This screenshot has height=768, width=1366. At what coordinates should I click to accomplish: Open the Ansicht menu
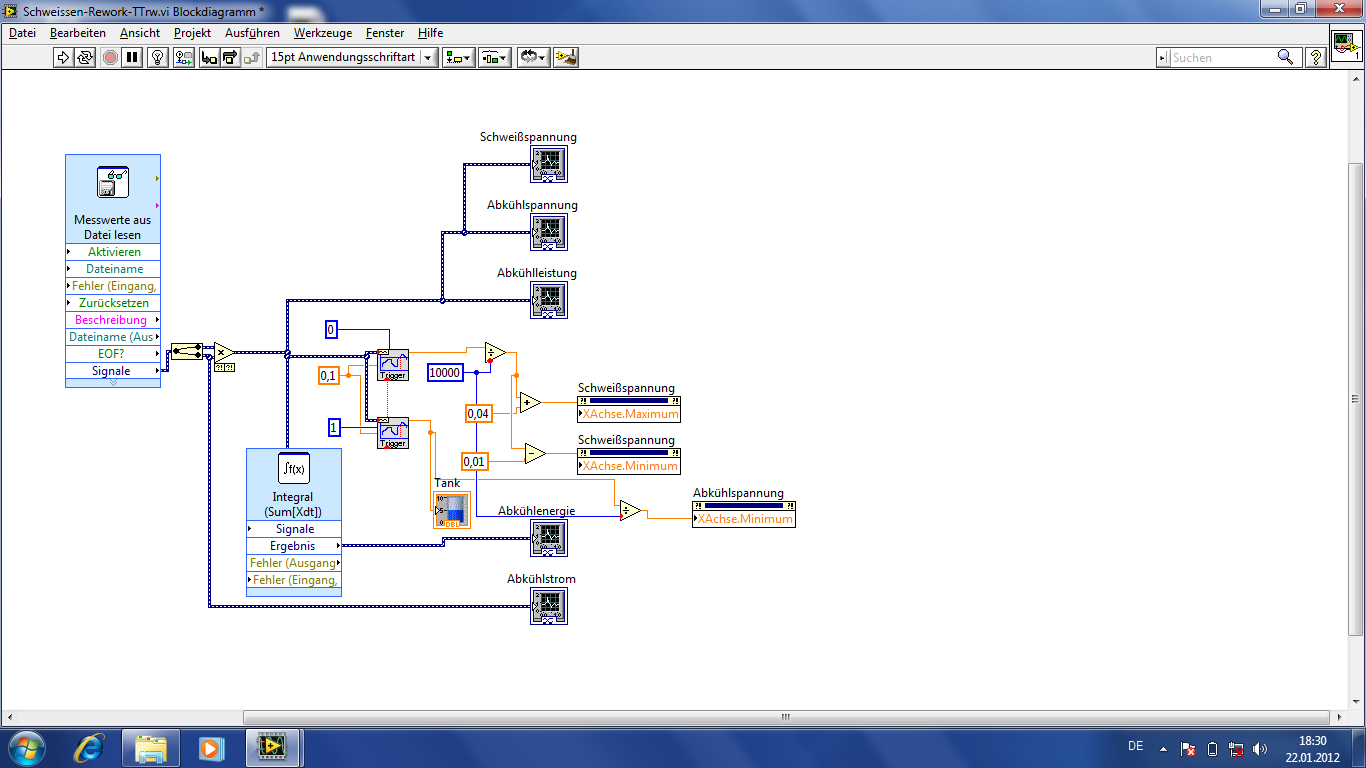140,33
